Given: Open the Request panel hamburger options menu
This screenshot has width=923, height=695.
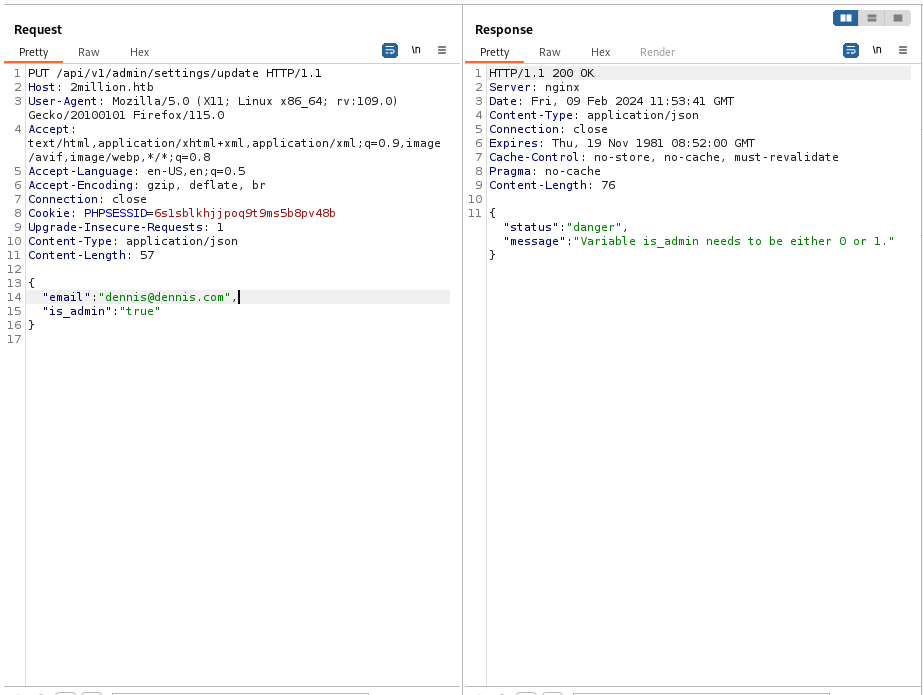Looking at the screenshot, I should click(x=442, y=50).
